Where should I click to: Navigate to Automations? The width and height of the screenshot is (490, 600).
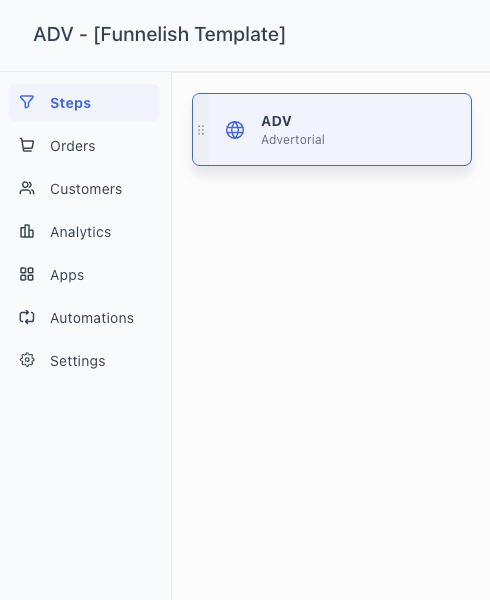(84, 318)
